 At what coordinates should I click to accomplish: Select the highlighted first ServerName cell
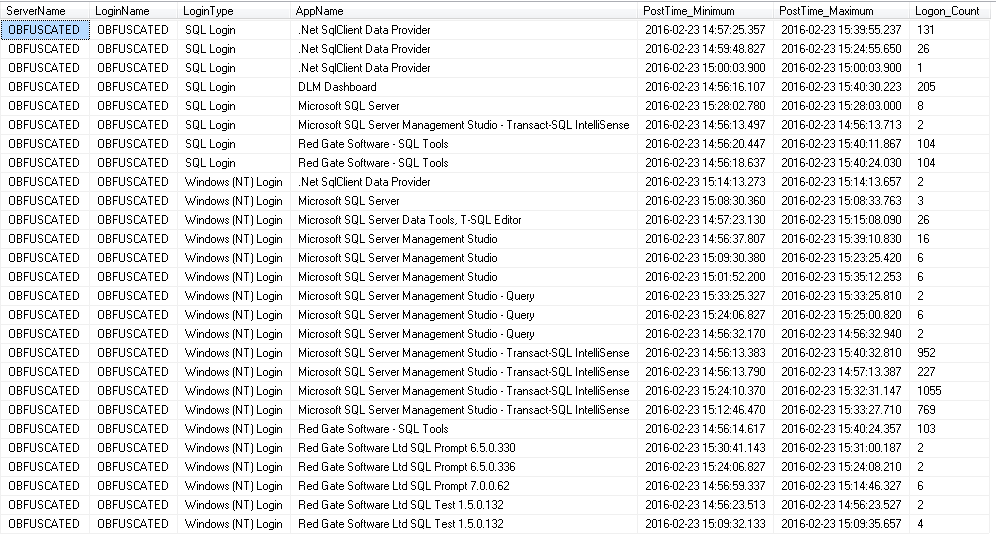44,30
